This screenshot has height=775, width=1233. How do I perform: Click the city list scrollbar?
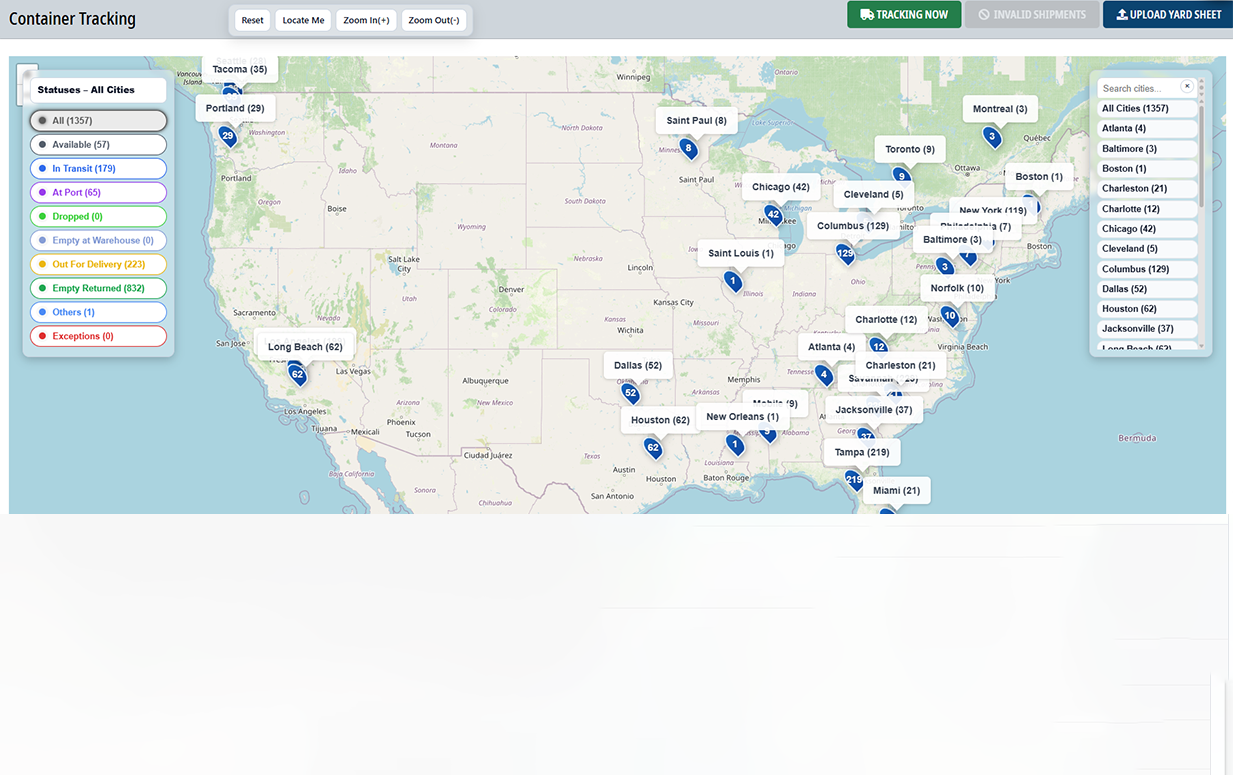tap(1201, 150)
